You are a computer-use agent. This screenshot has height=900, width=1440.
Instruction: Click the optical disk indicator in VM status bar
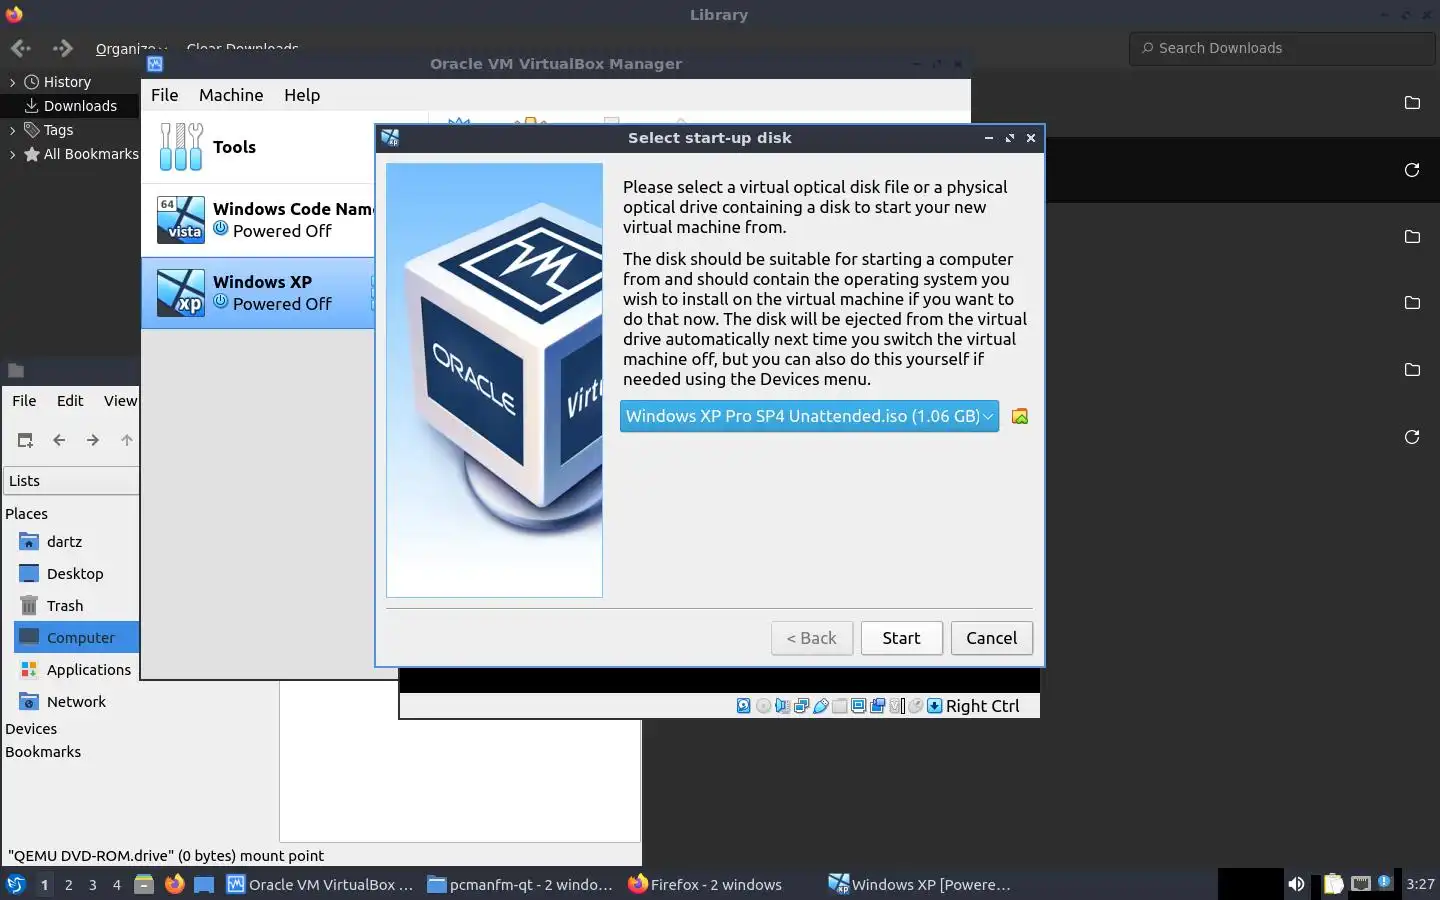(764, 706)
